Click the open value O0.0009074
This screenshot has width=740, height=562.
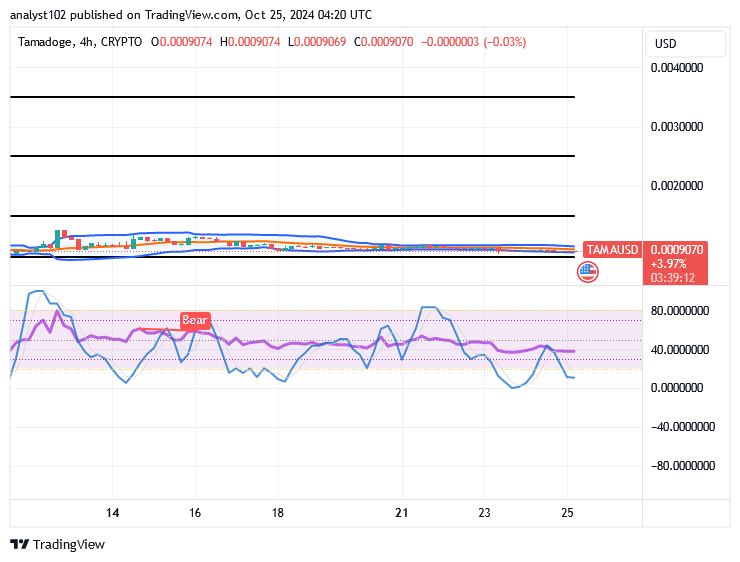[182, 42]
